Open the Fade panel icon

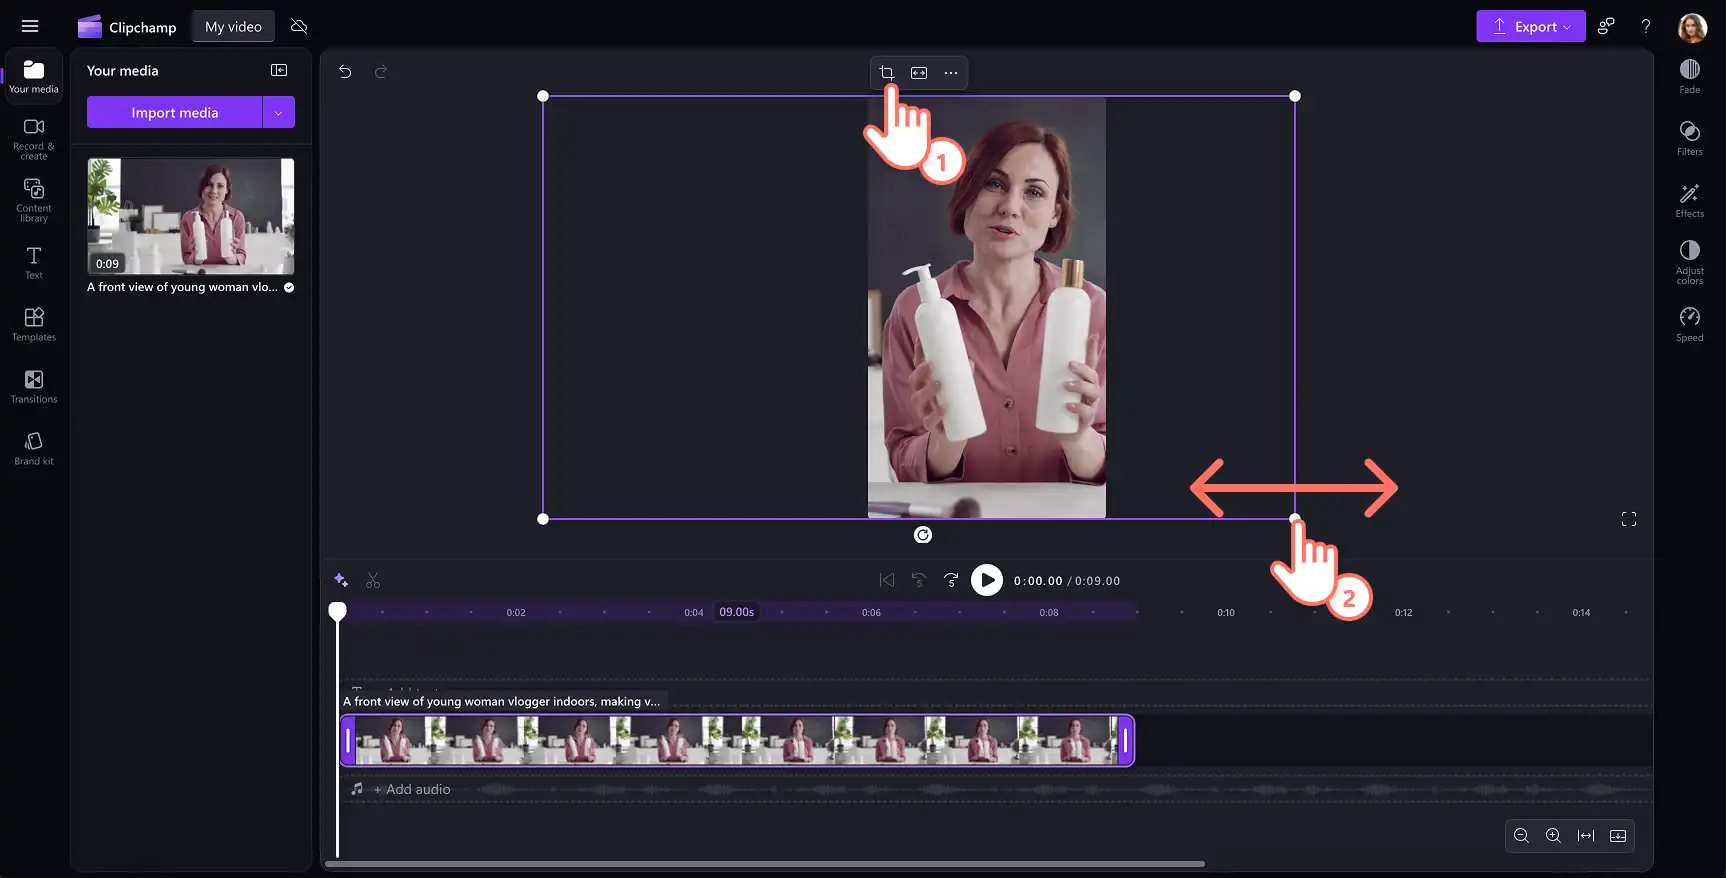pyautogui.click(x=1689, y=76)
